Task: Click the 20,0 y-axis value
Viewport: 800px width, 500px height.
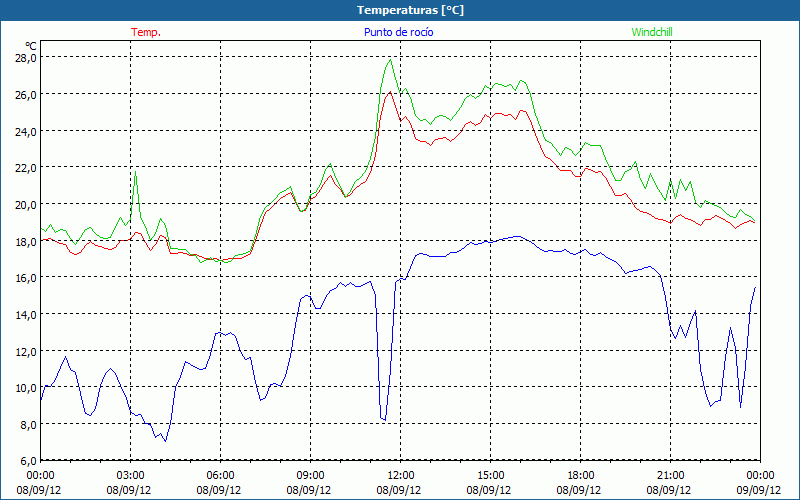Action: pos(26,204)
